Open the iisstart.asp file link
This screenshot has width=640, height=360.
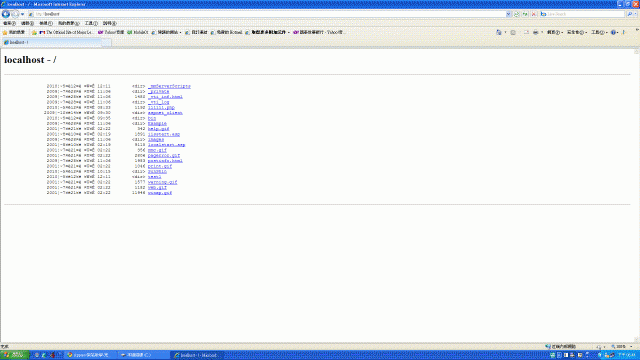[x=164, y=134]
